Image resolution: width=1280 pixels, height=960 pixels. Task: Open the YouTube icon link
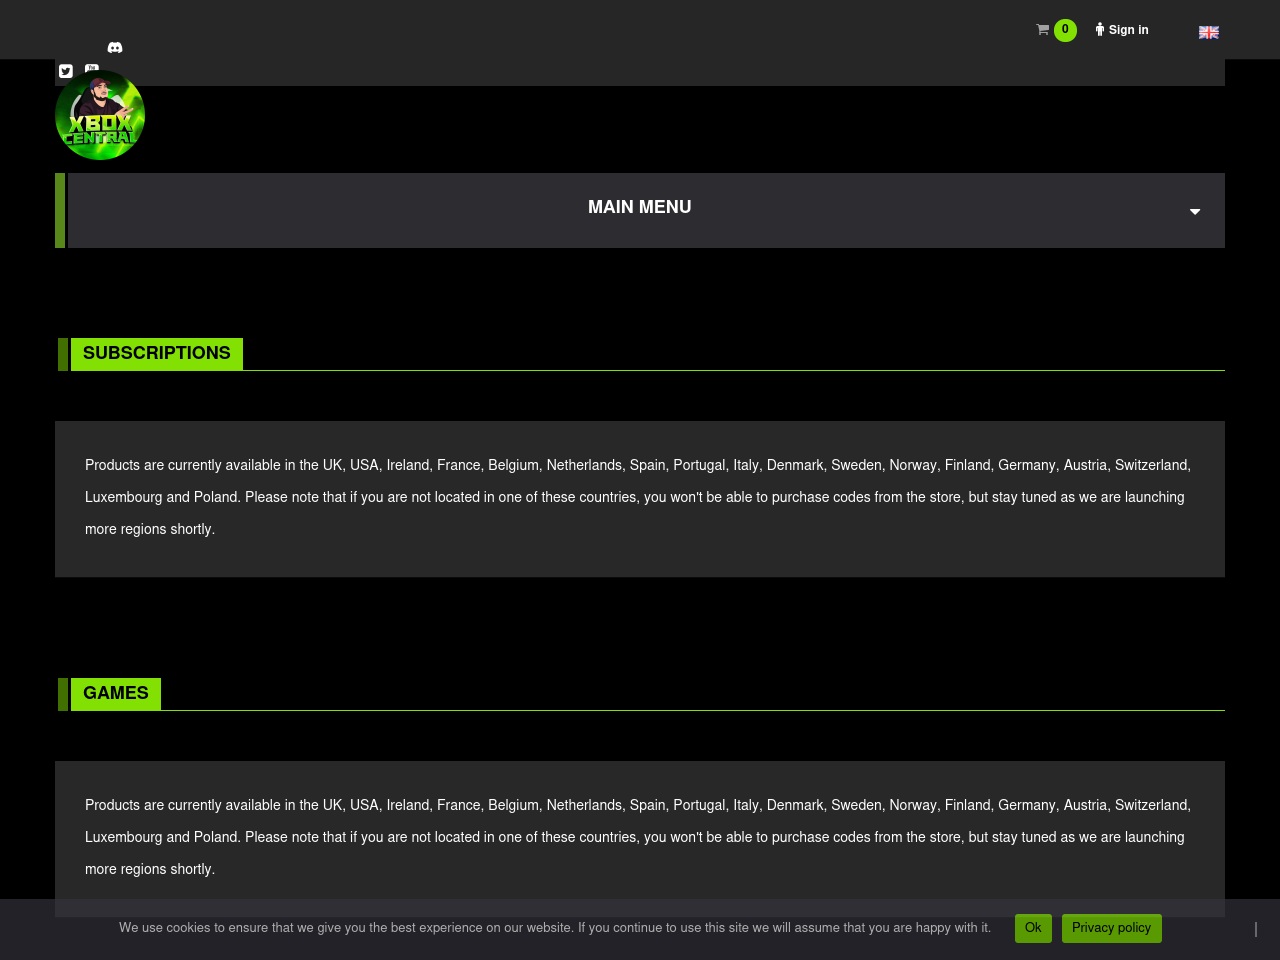click(x=92, y=69)
